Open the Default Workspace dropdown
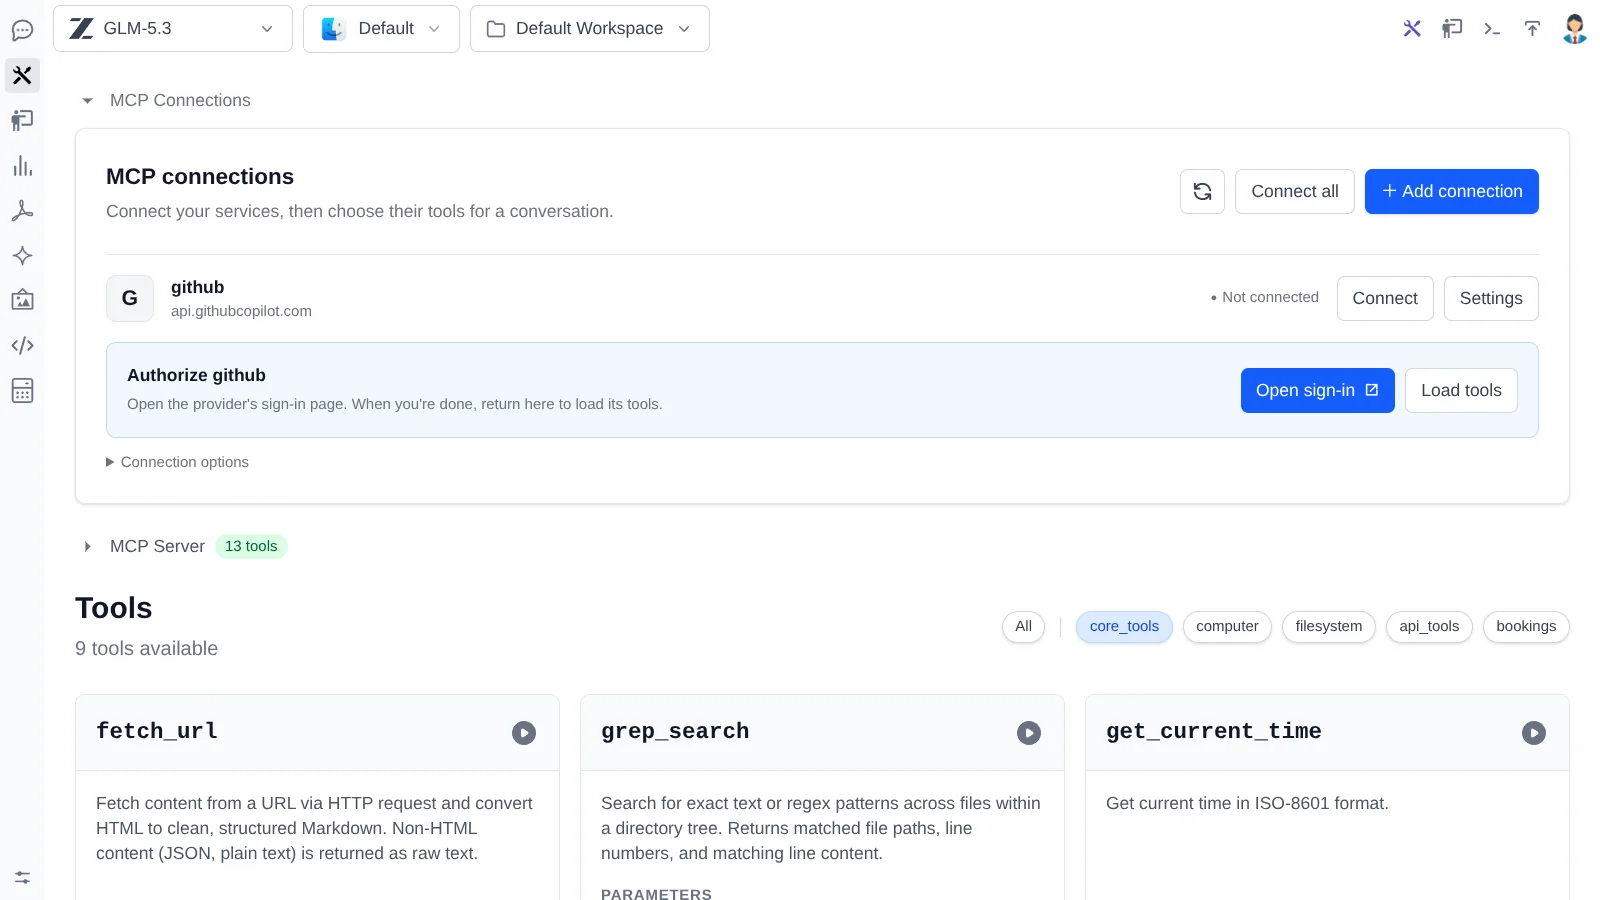 [590, 28]
